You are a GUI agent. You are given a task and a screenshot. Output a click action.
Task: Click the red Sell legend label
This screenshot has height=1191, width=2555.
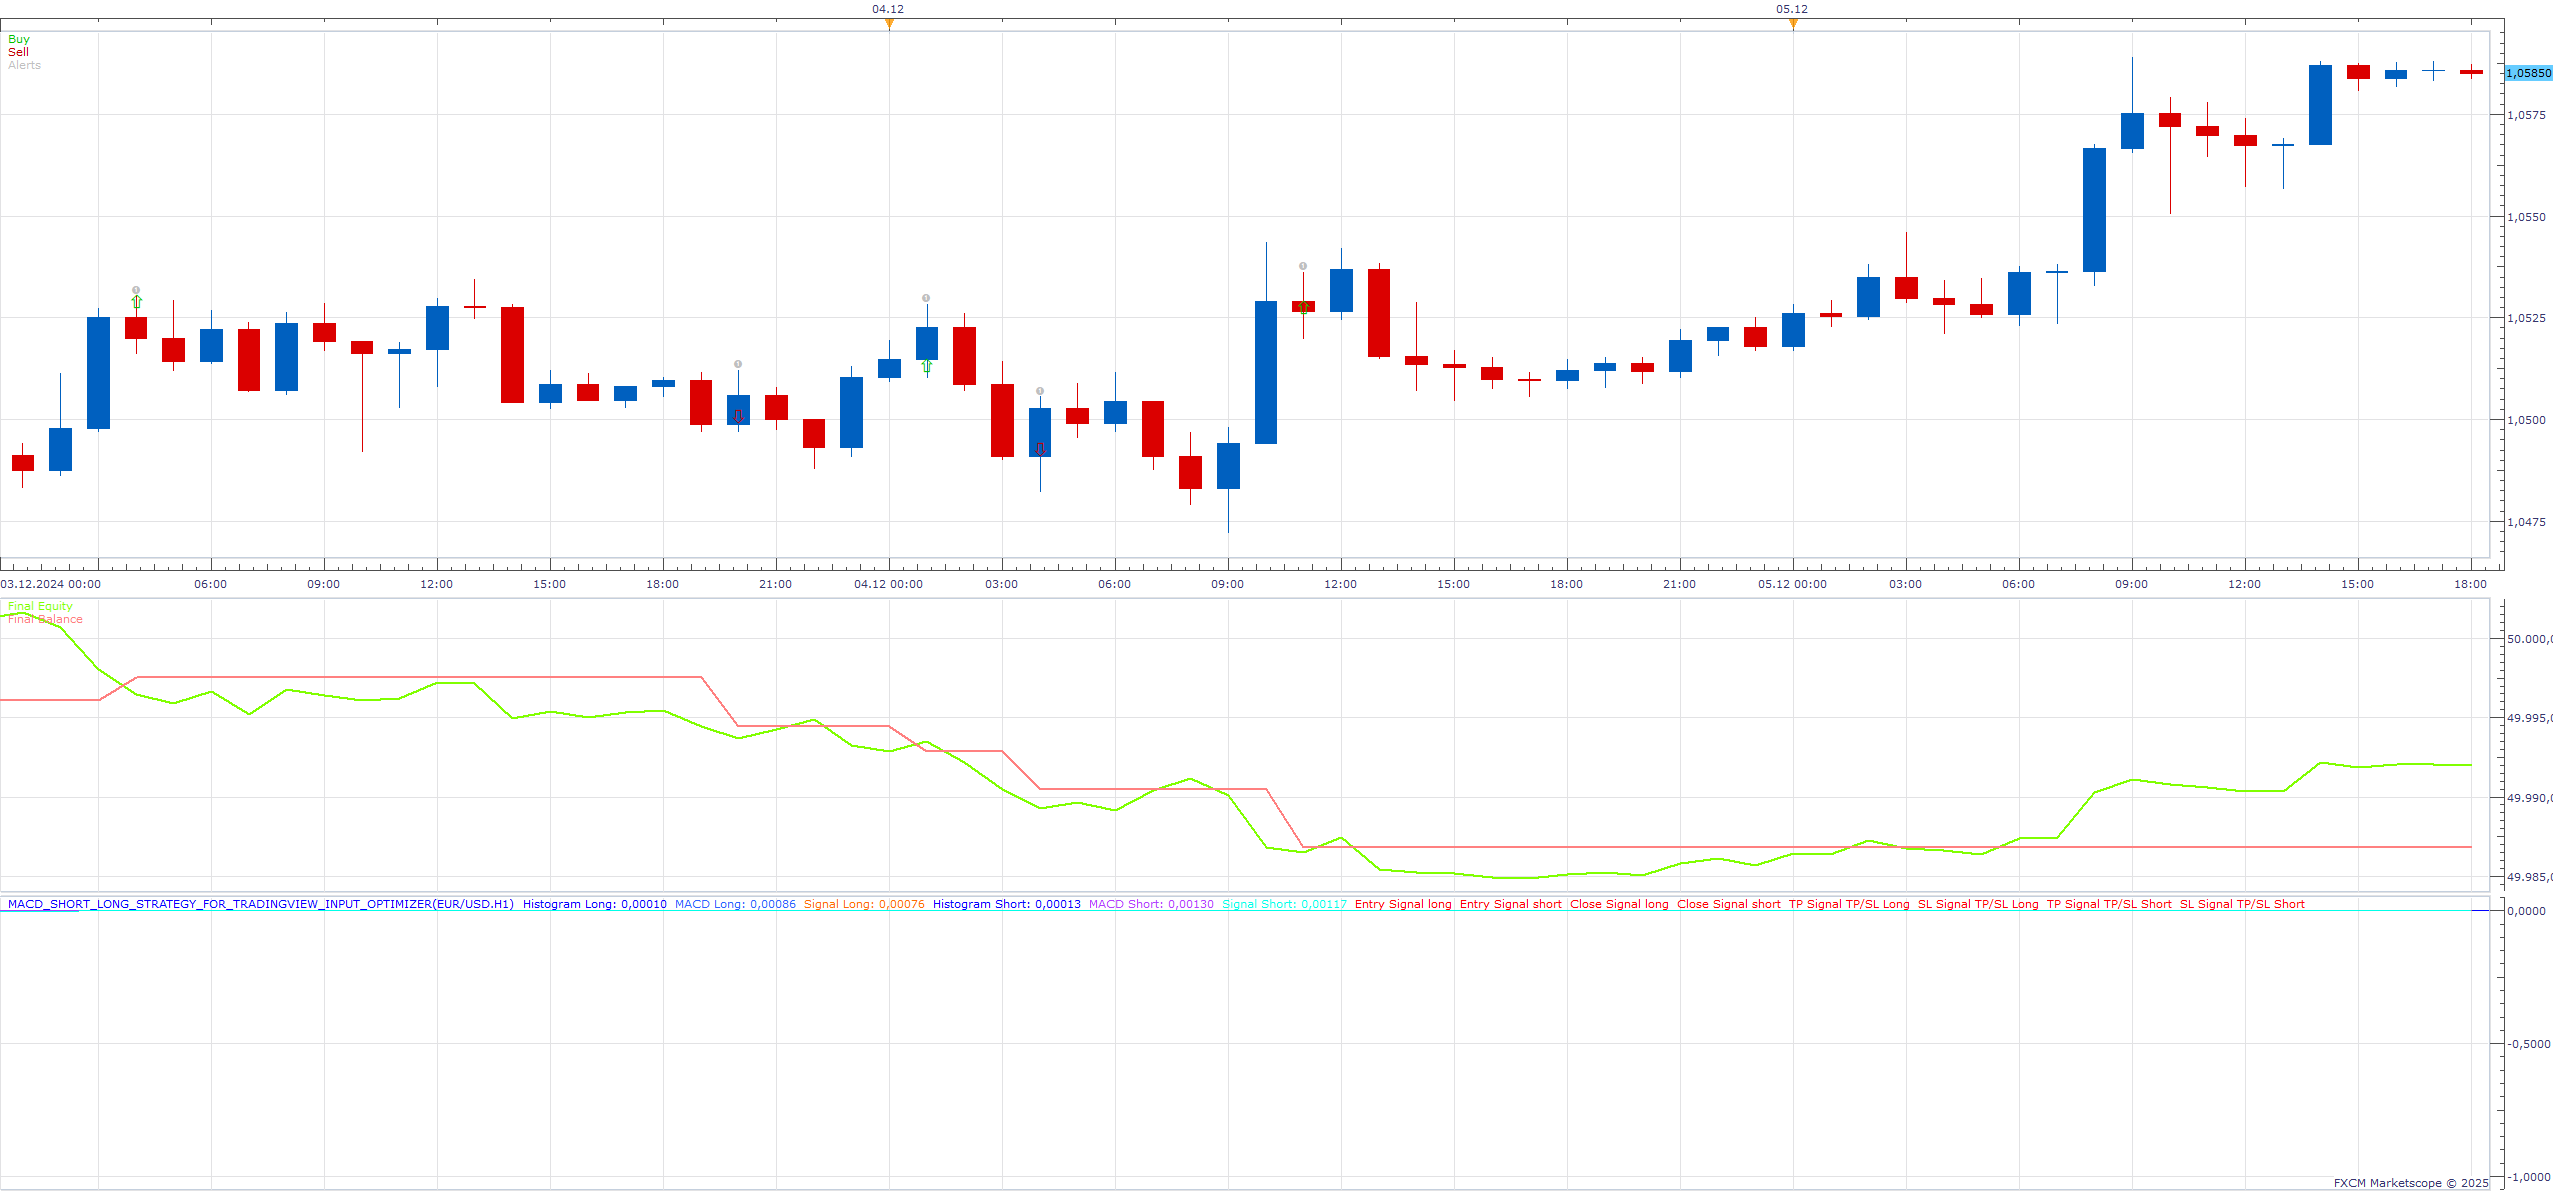click(18, 52)
